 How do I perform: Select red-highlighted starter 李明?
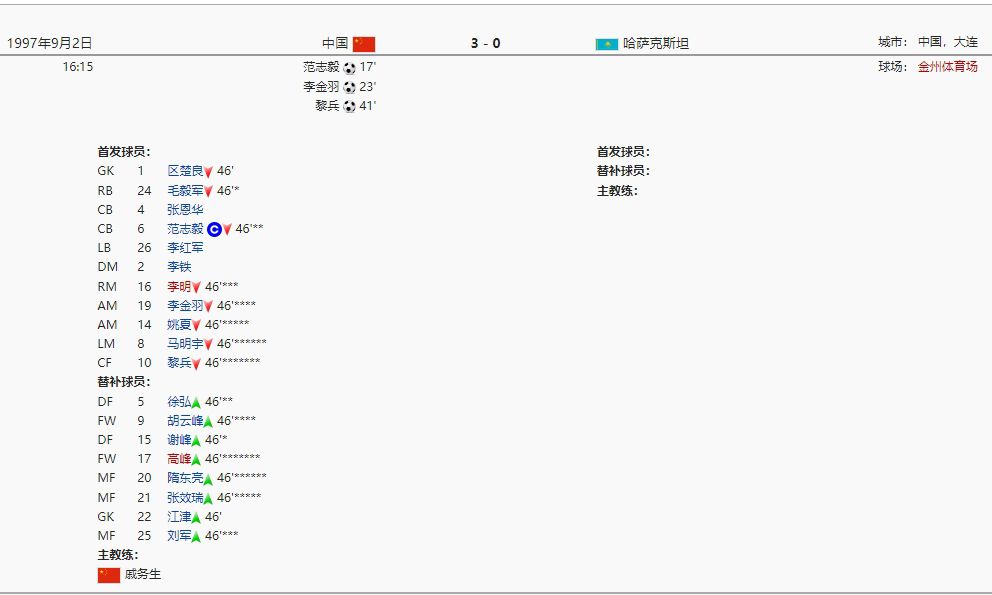pyautogui.click(x=179, y=286)
